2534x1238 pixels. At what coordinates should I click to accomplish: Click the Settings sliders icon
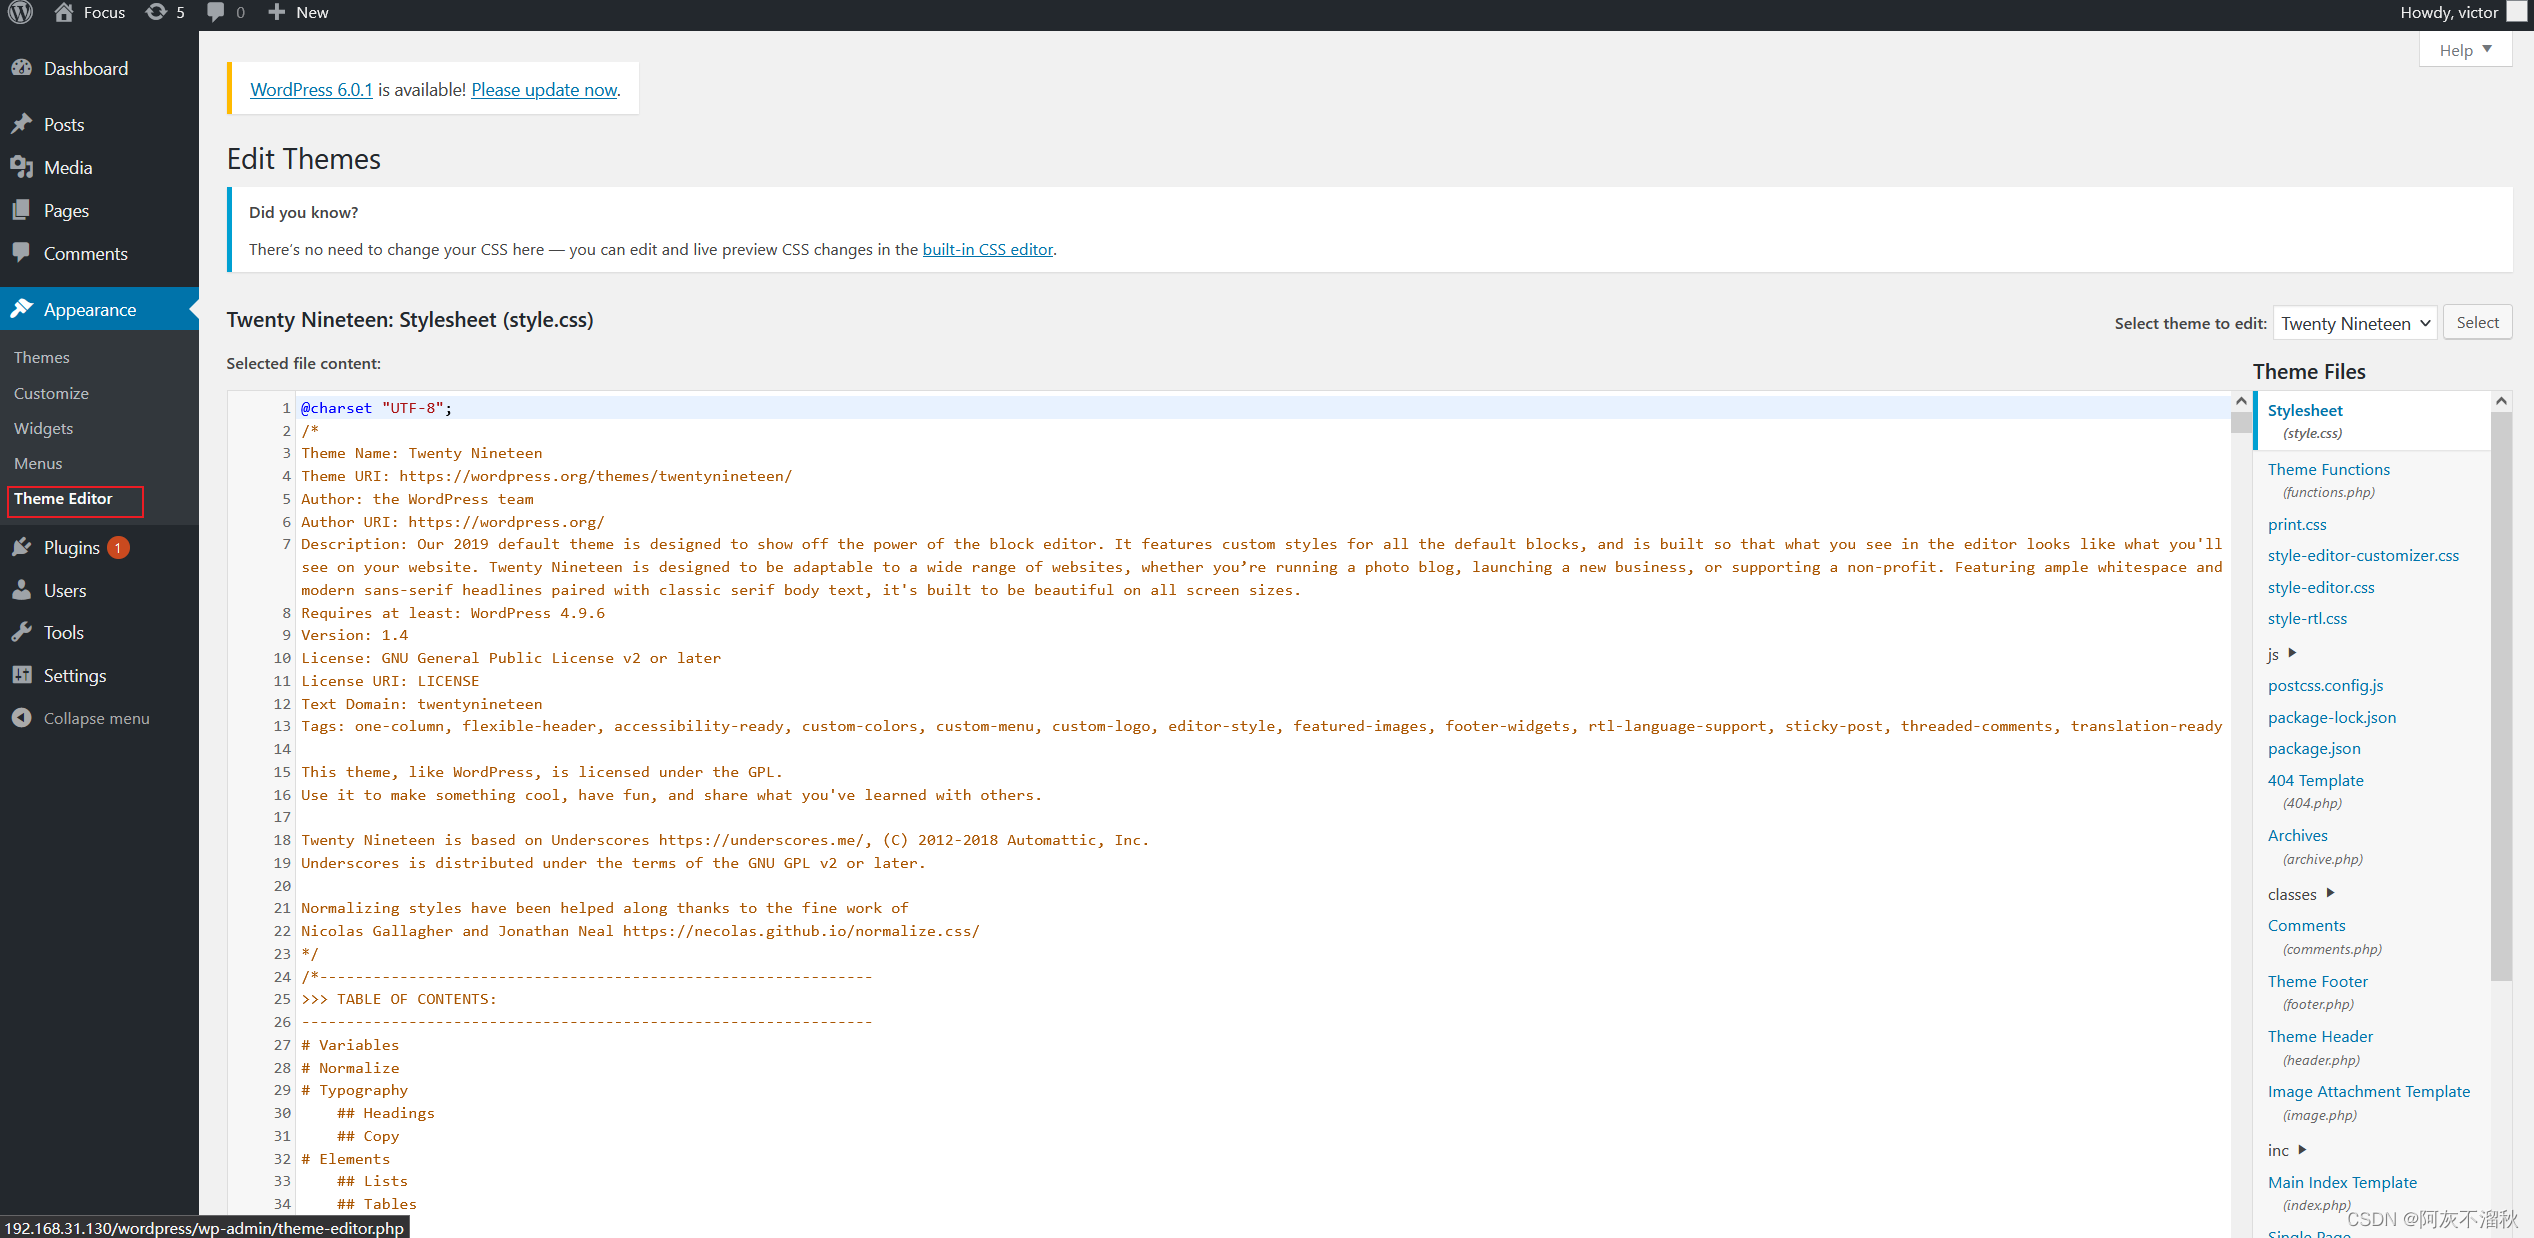[x=22, y=675]
